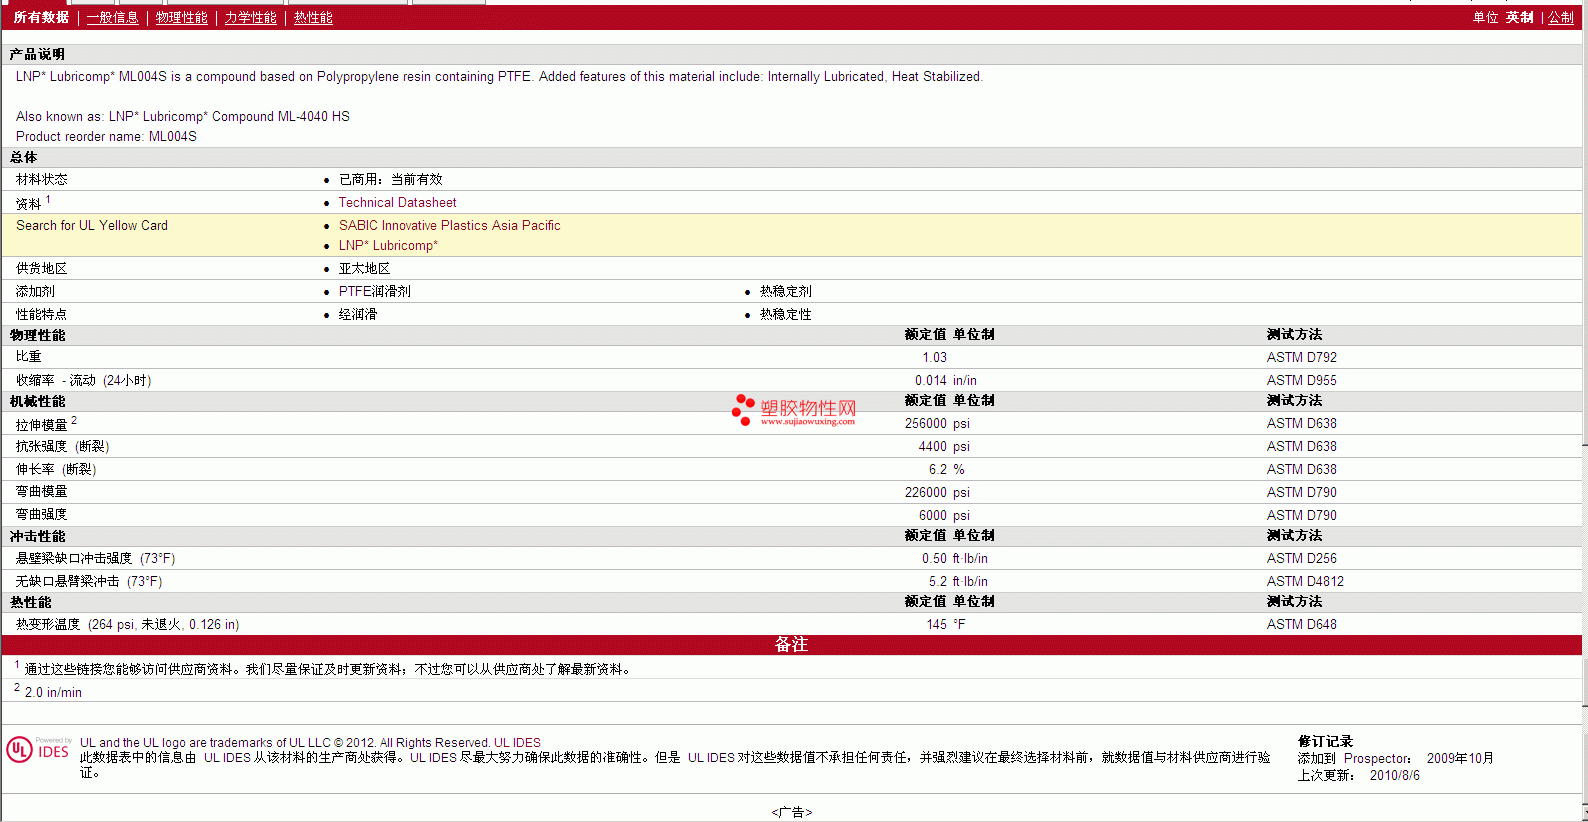This screenshot has width=1588, height=822.
Task: Click the 比重 value 1.03
Action: pyautogui.click(x=935, y=358)
